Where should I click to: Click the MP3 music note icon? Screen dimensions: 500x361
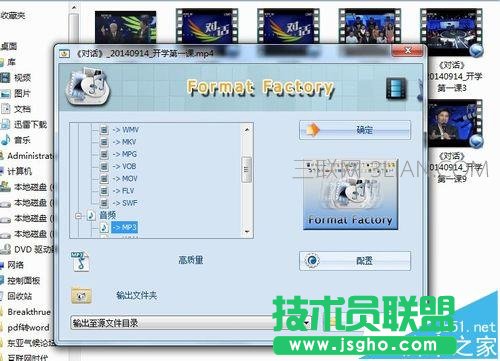(x=104, y=227)
